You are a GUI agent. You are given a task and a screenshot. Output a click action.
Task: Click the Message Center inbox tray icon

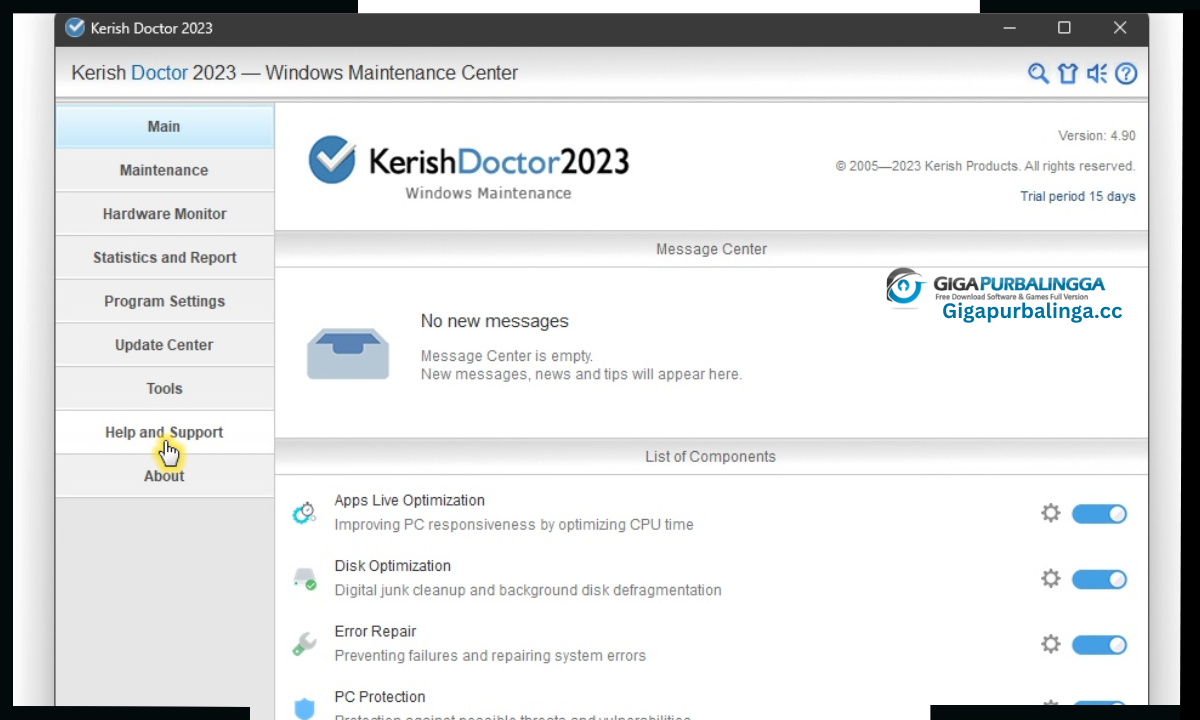point(348,353)
